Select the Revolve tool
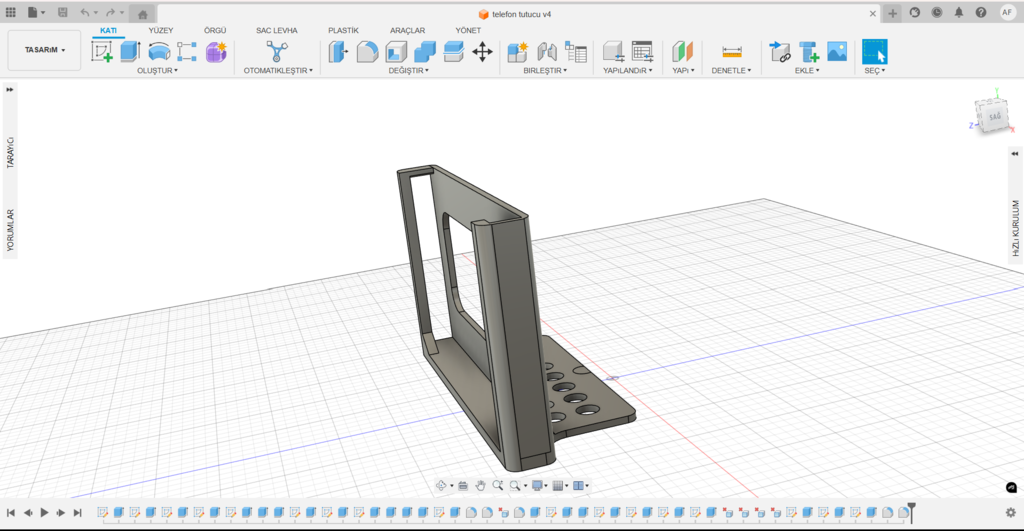 tap(159, 52)
